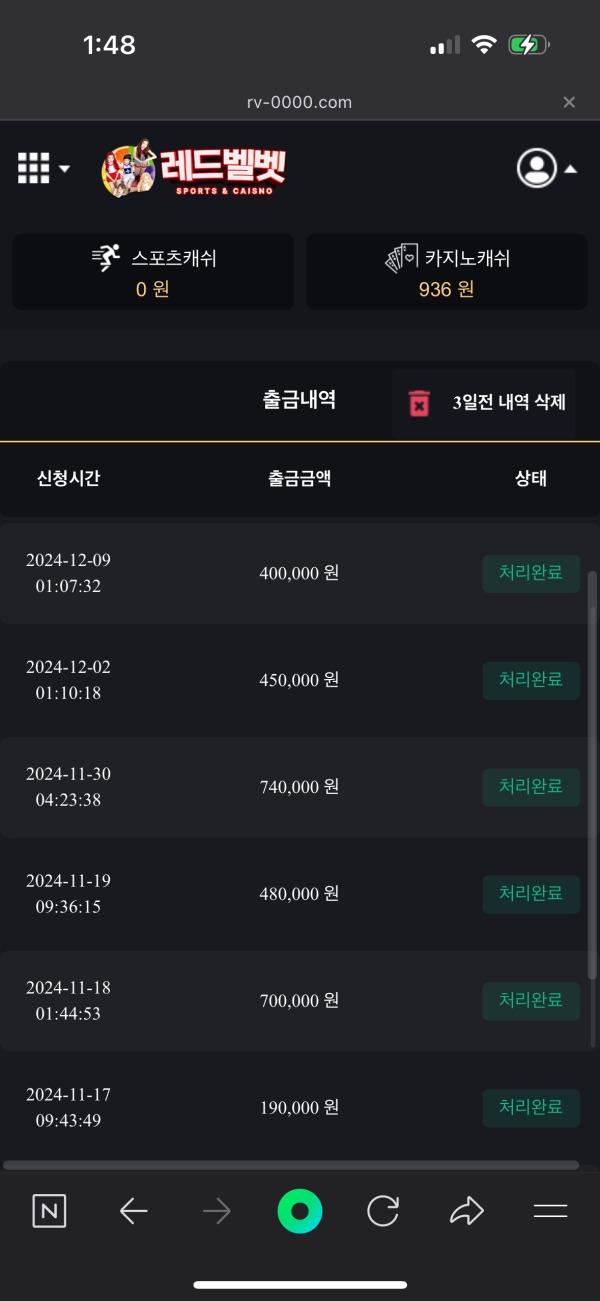Switch to the 출금내역 tab
Image resolution: width=600 pixels, height=1301 pixels.
point(299,400)
